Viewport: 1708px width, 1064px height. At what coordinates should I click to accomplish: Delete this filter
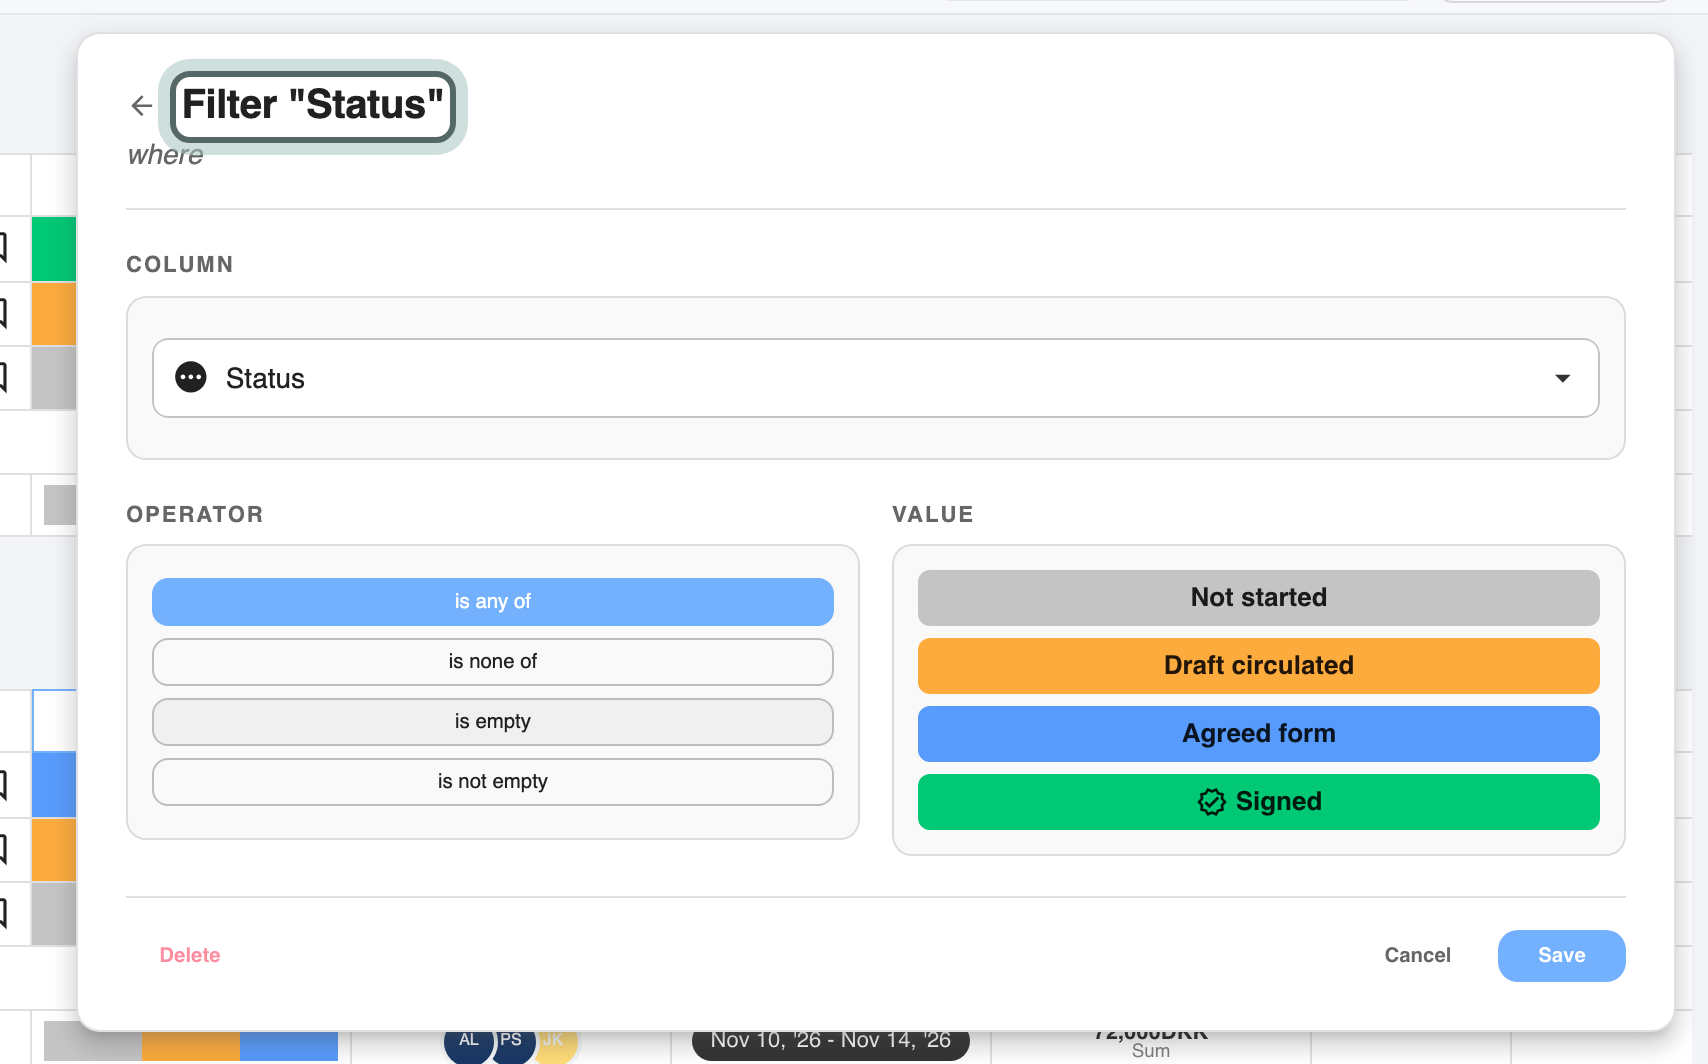[190, 955]
